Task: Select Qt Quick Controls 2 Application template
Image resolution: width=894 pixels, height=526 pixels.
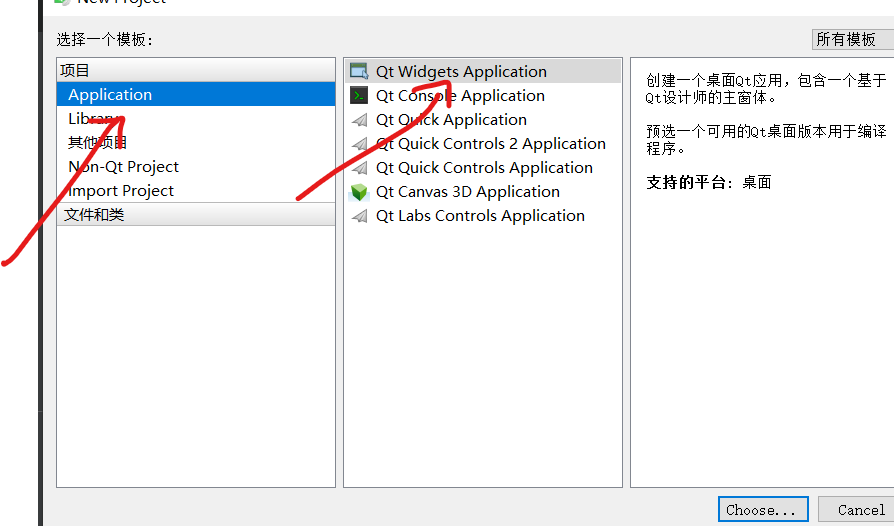Action: [483, 144]
